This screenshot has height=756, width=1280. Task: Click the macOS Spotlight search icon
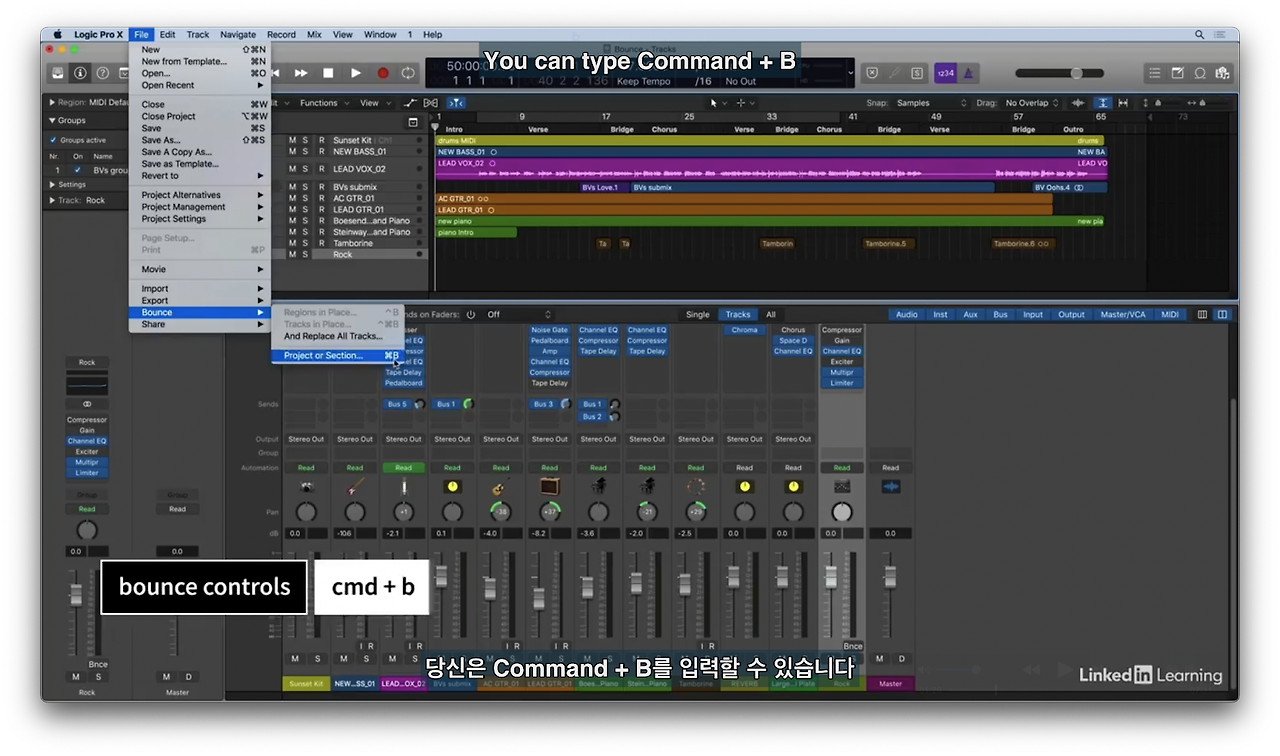point(1200,34)
